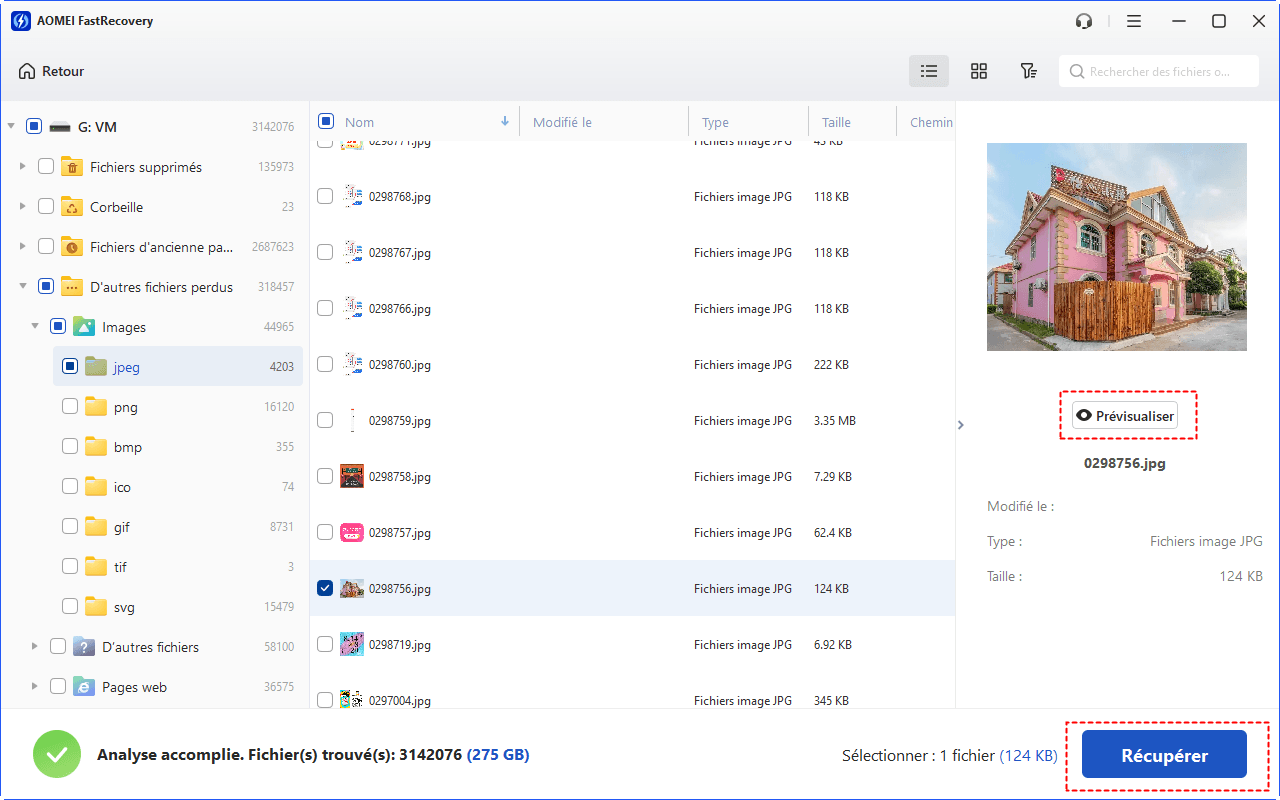Switch to grid thumbnail view icon
This screenshot has width=1280, height=800.
[979, 71]
